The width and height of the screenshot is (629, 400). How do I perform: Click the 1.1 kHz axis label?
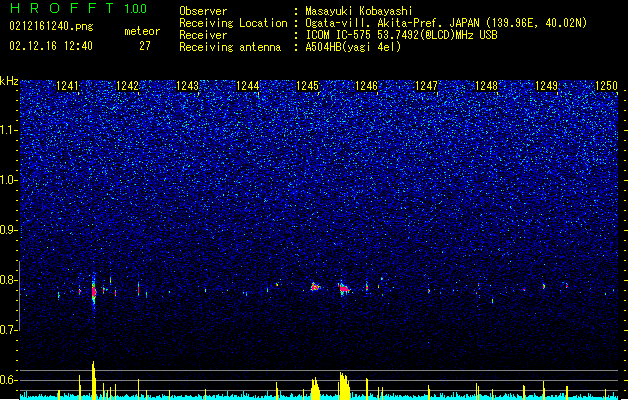[x=9, y=130]
